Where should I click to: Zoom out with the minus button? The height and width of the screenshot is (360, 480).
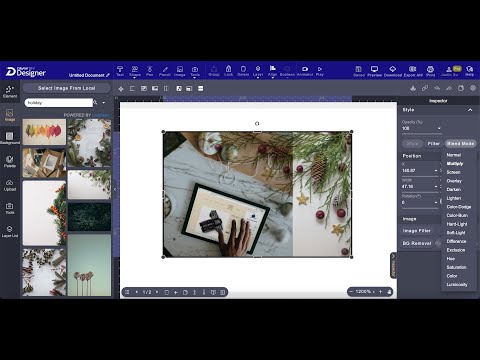(351, 292)
